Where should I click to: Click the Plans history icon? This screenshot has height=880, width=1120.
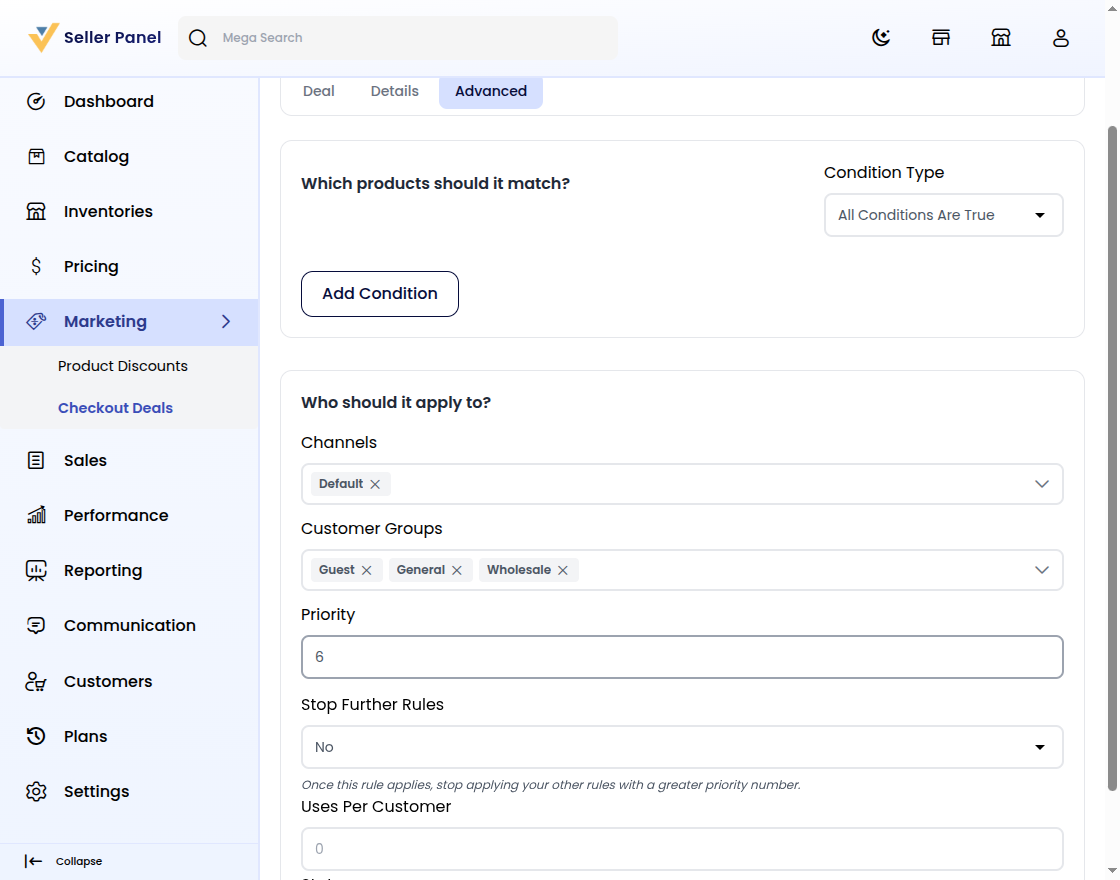click(x=36, y=736)
